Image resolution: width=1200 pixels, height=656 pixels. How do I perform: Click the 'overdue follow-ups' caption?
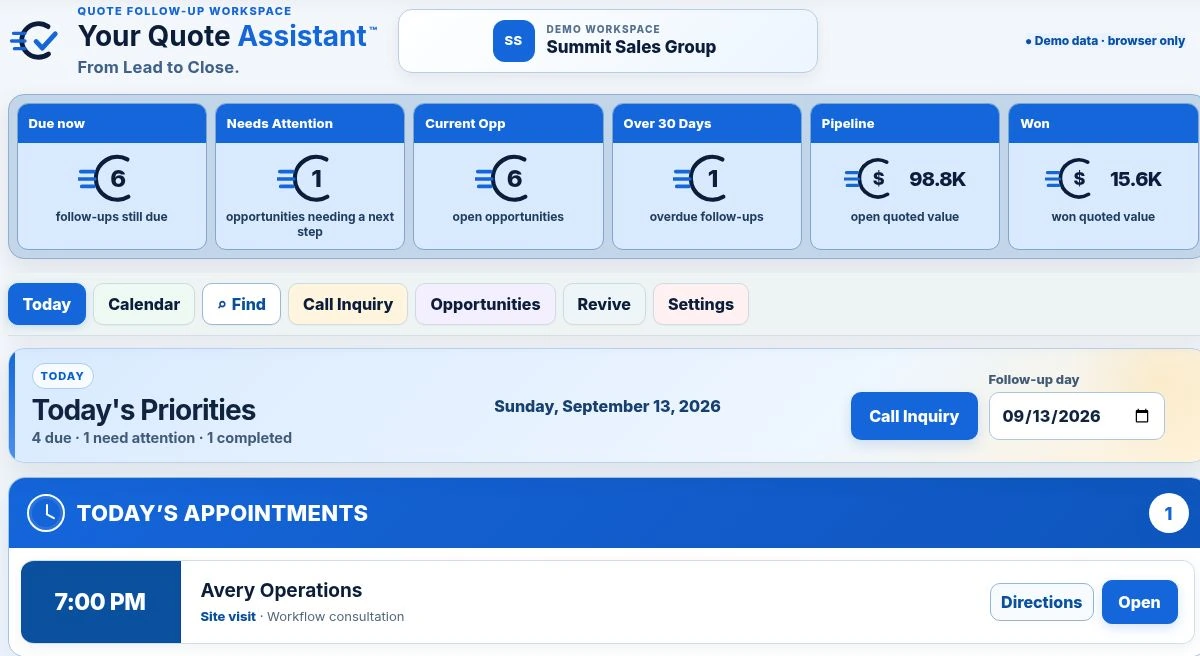tap(707, 216)
